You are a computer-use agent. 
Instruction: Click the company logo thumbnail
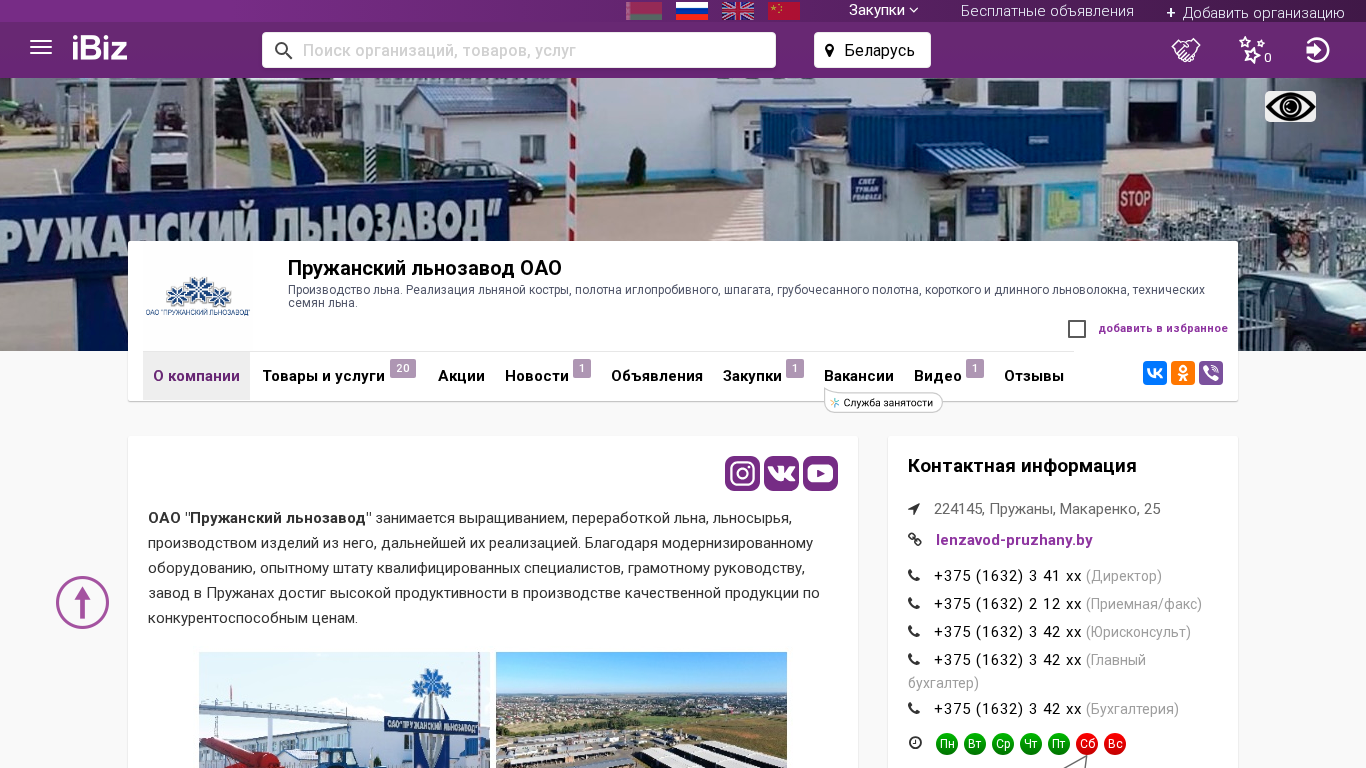(197, 296)
